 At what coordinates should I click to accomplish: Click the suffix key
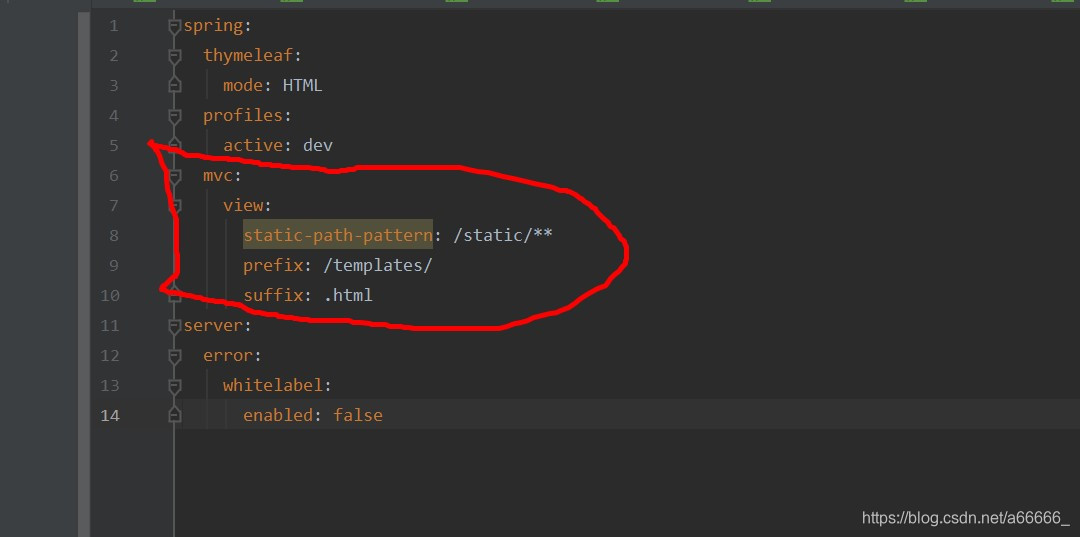[x=273, y=295]
